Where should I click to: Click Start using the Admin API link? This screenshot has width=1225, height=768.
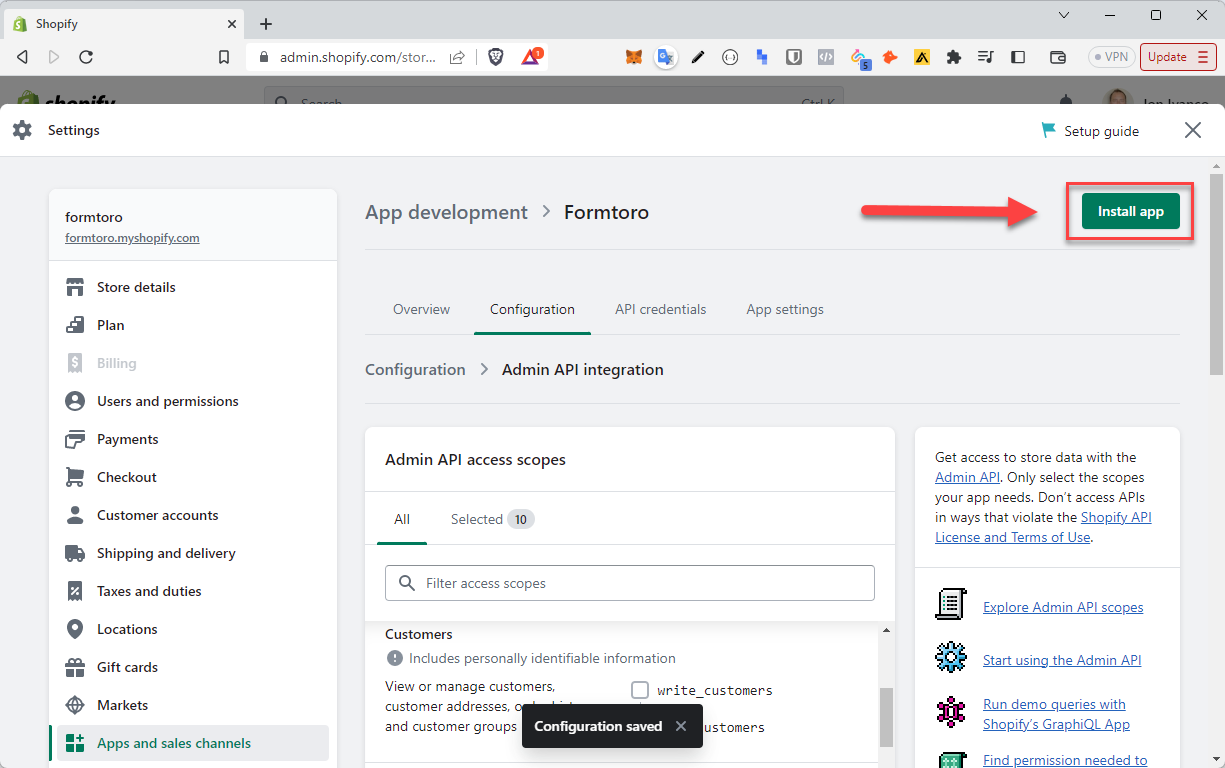1062,660
